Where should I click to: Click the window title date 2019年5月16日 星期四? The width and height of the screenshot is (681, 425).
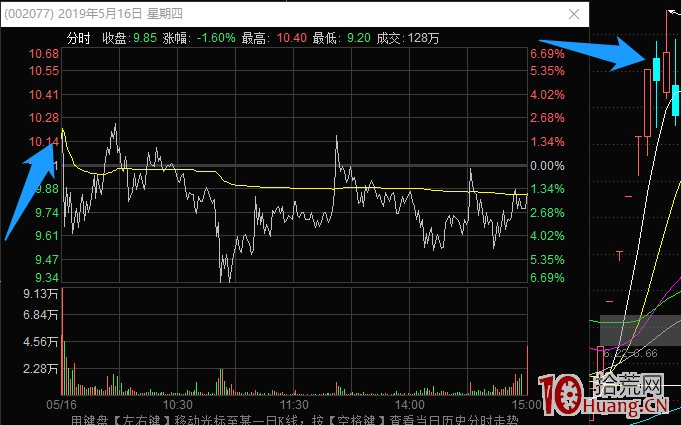coord(120,14)
